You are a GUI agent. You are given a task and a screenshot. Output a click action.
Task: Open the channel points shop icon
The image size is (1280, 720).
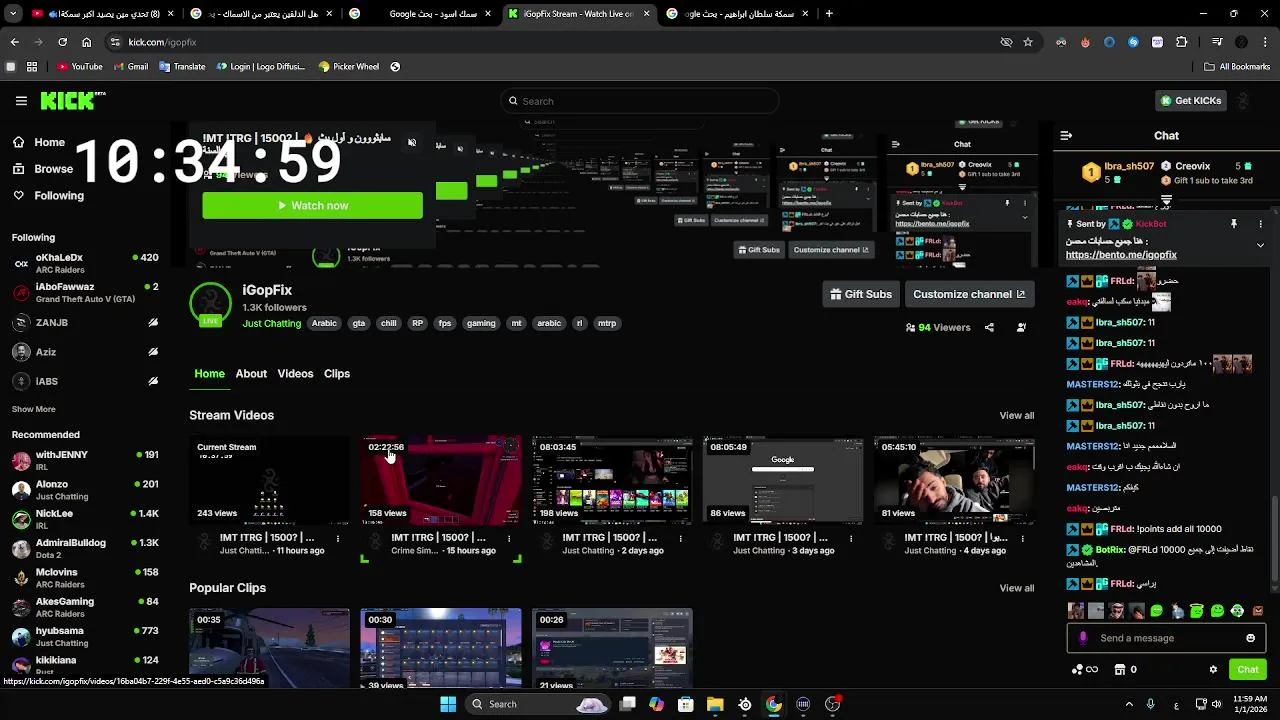(1120, 670)
